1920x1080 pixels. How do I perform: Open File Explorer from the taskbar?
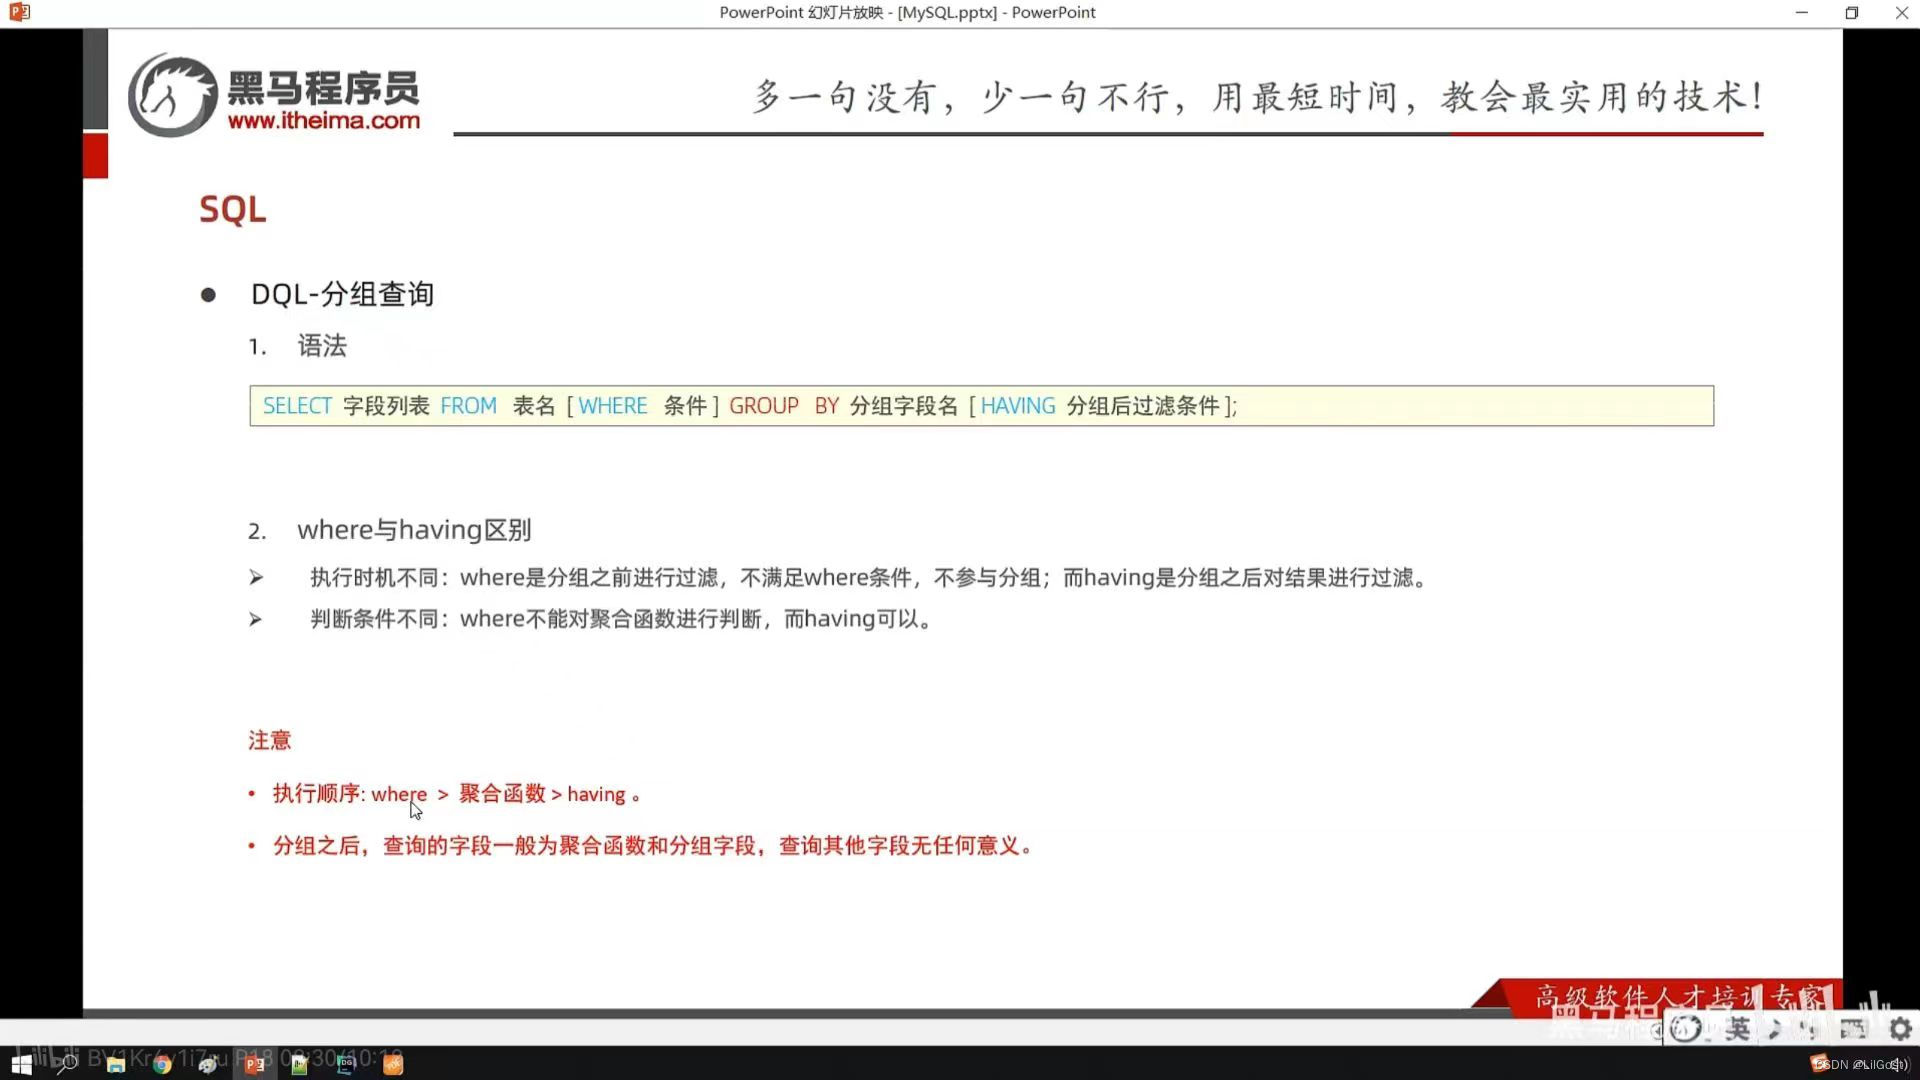click(x=116, y=1065)
